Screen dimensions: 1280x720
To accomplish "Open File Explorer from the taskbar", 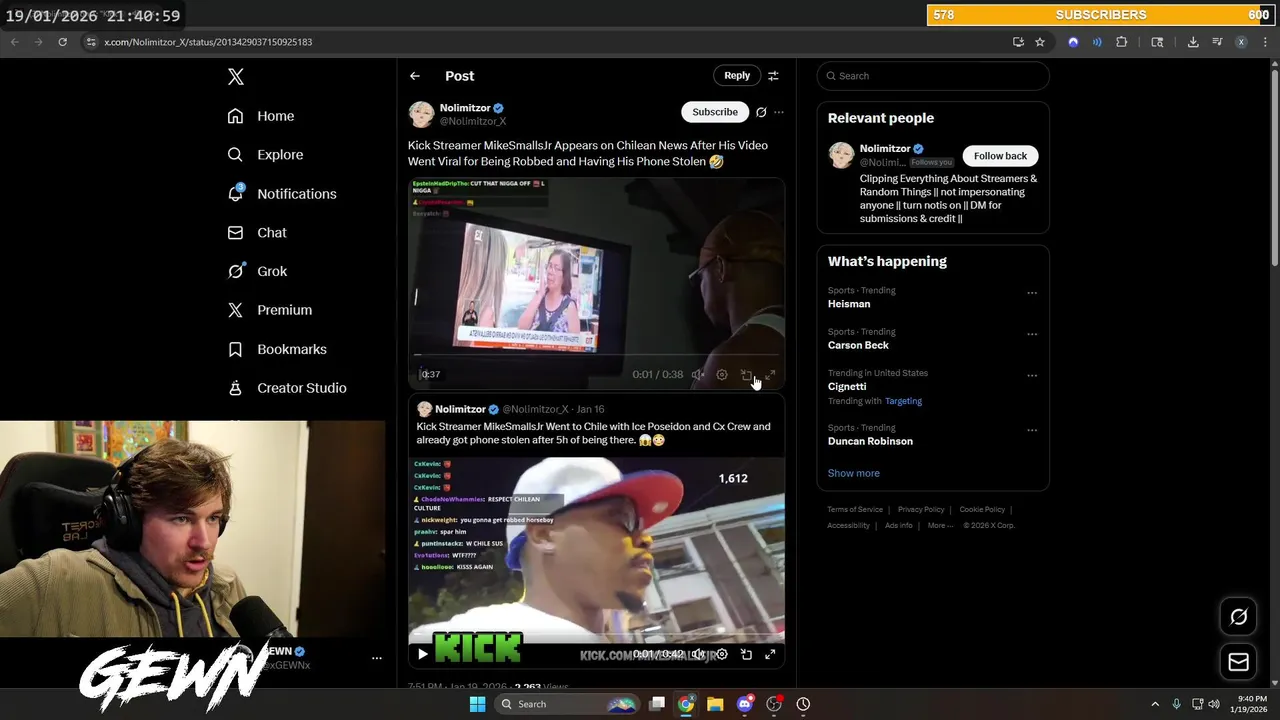I will tap(715, 704).
